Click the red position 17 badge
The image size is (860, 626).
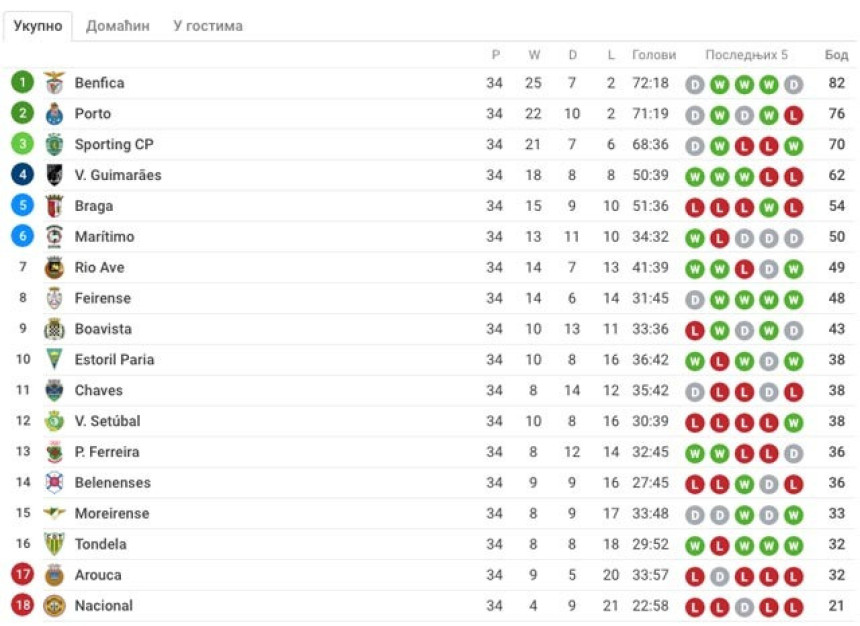[x=22, y=574]
